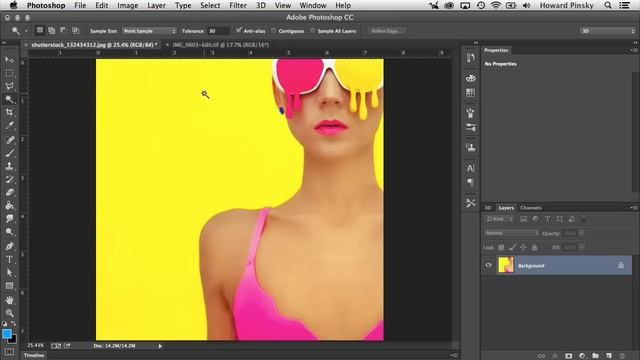The width and height of the screenshot is (640, 360).
Task: Select the Dodge tool
Action: pos(9,231)
